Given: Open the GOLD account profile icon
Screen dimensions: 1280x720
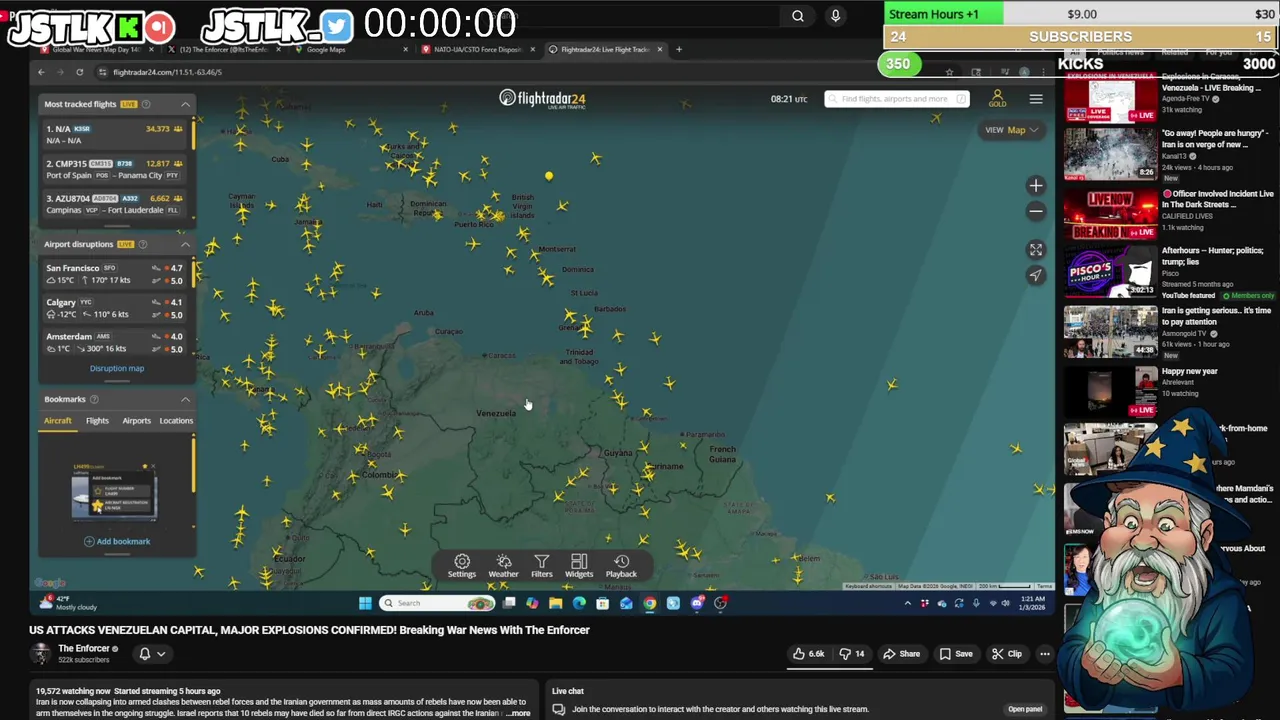Looking at the screenshot, I should [x=997, y=98].
